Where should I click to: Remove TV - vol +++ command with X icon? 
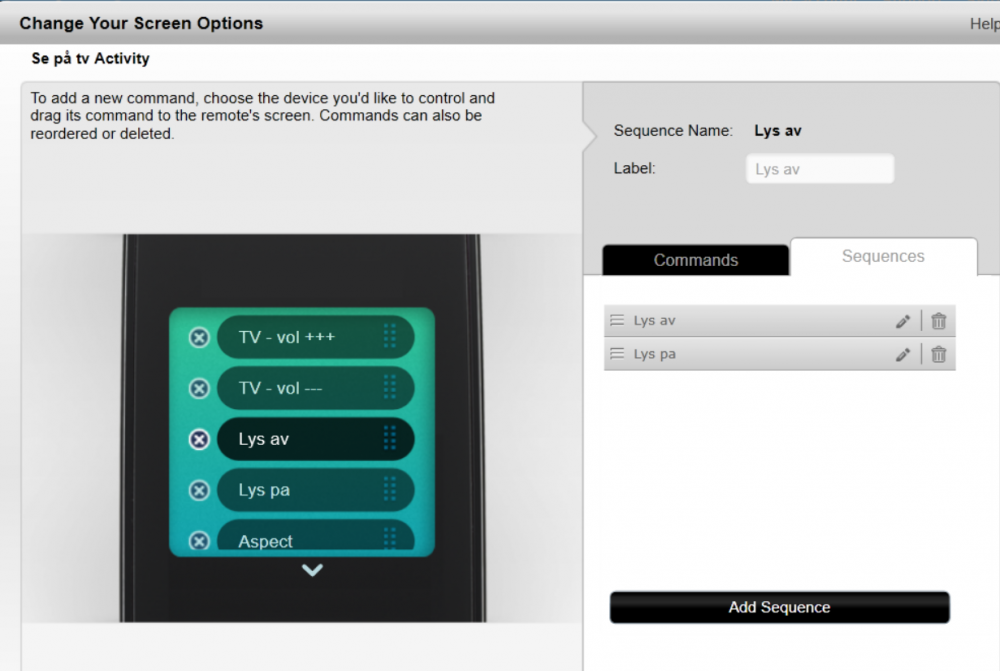199,338
